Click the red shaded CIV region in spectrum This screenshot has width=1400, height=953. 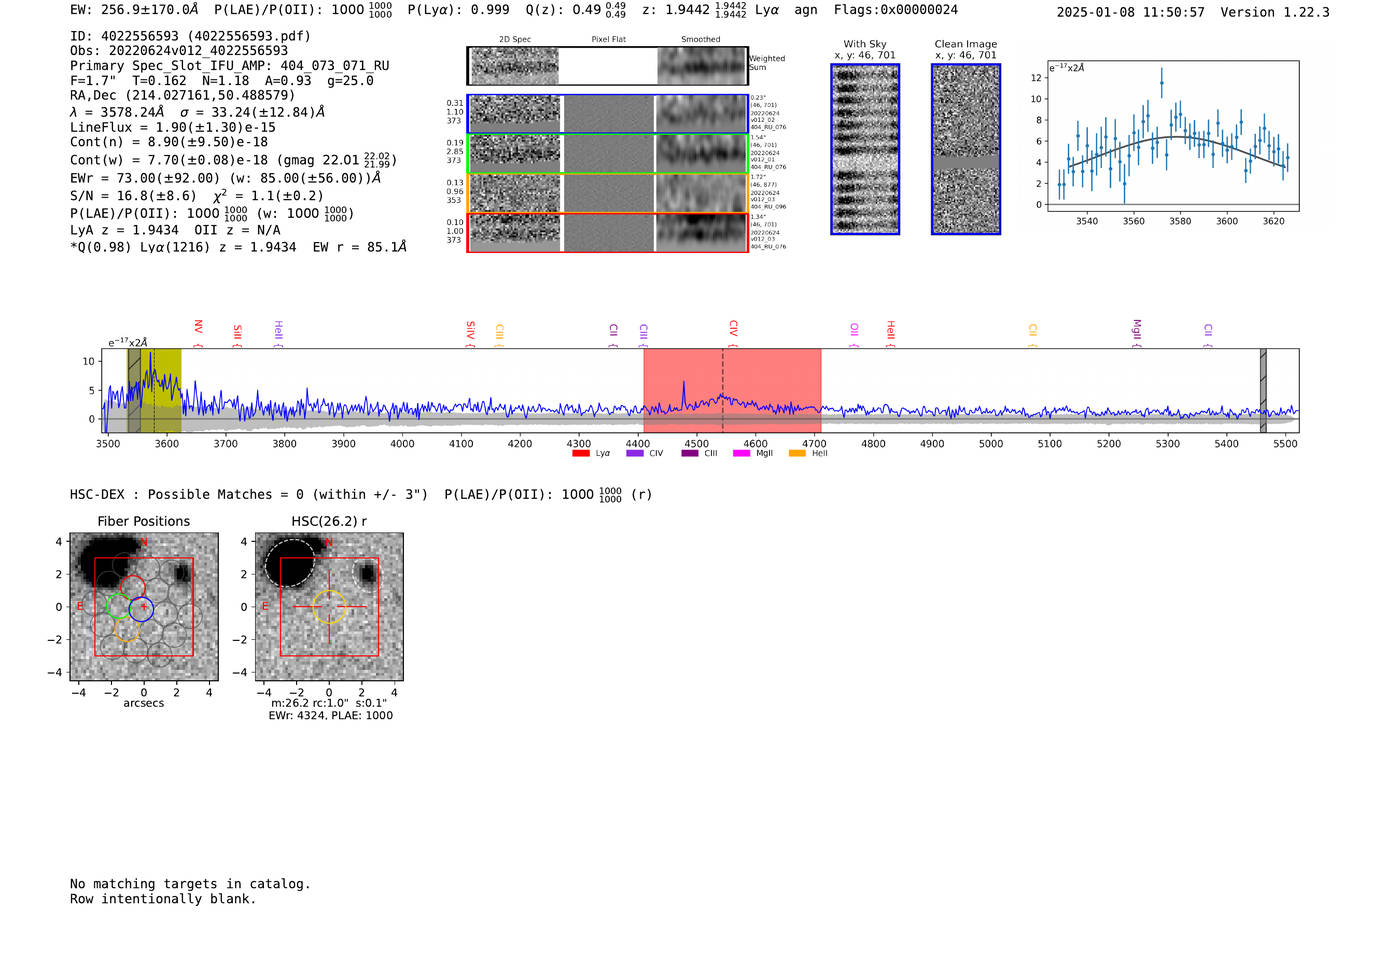tap(732, 390)
